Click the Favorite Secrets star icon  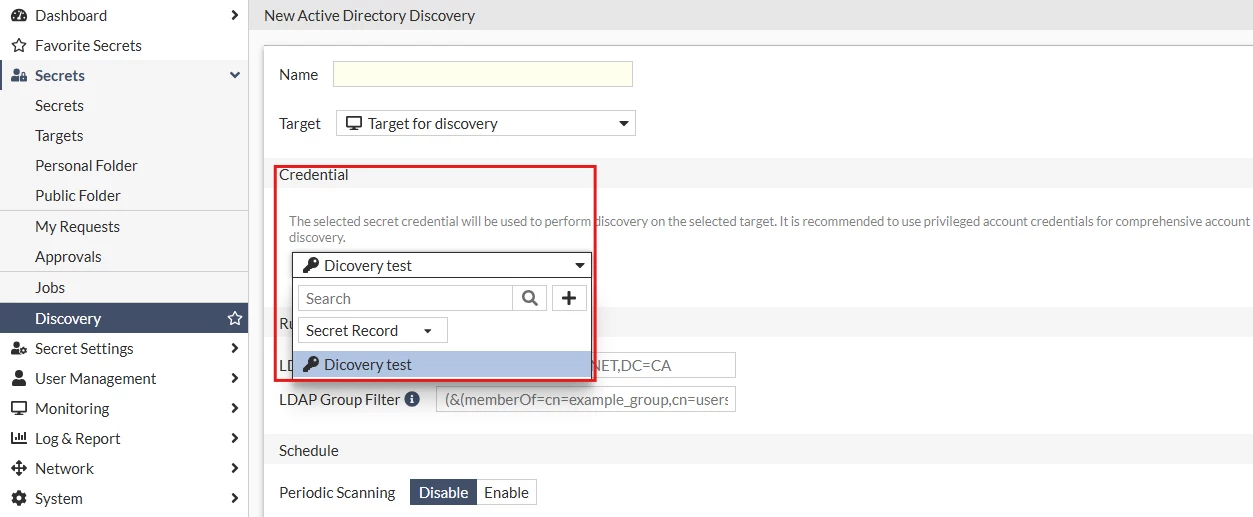18,45
